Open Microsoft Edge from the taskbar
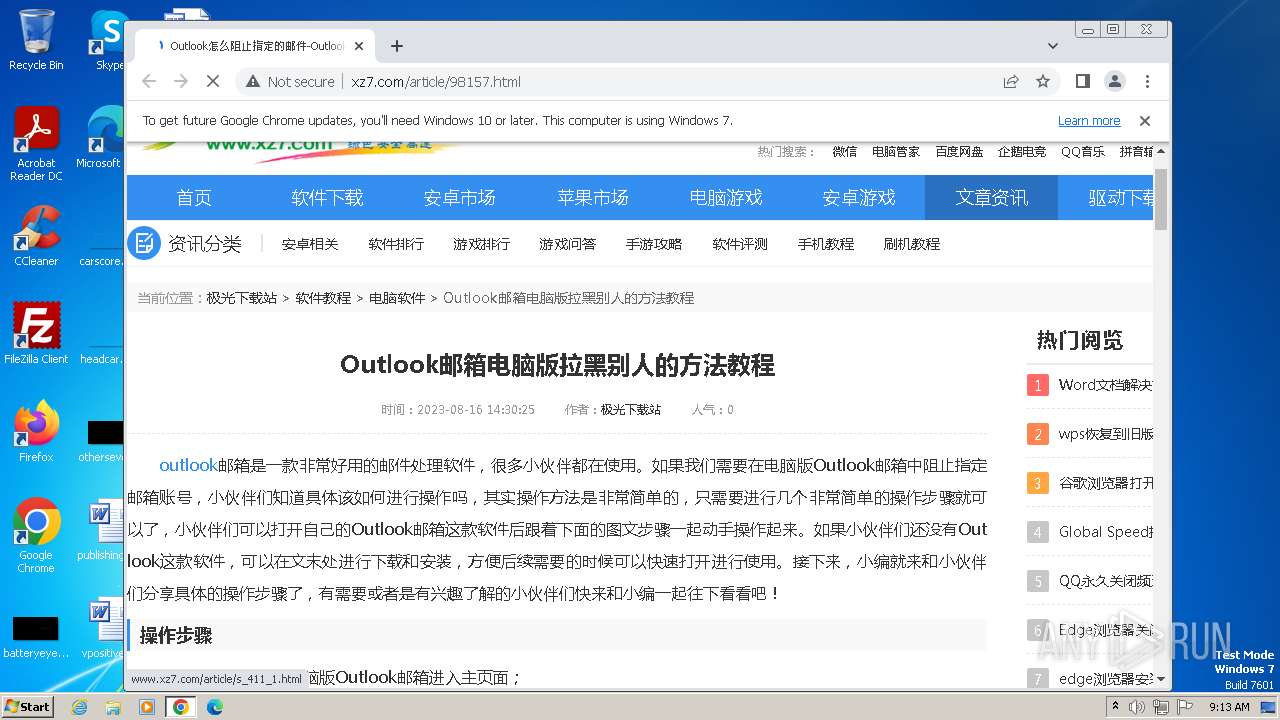Viewport: 1280px width, 720px height. [214, 707]
